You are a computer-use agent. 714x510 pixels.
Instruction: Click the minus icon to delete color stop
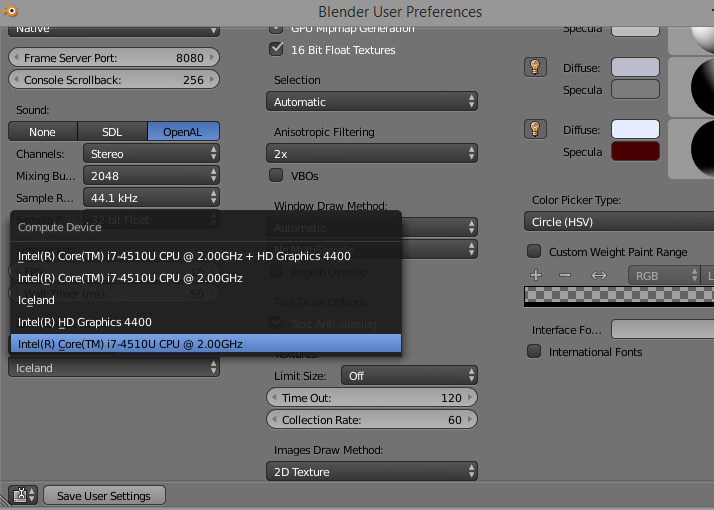coord(565,275)
